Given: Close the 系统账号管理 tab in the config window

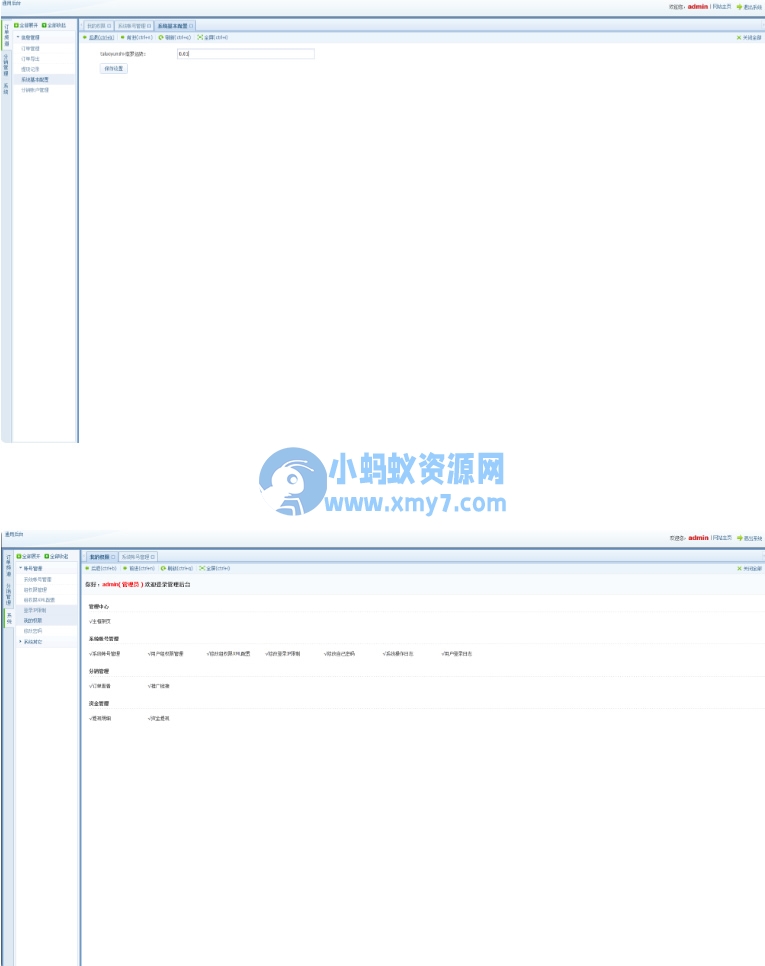Looking at the screenshot, I should 148,26.
